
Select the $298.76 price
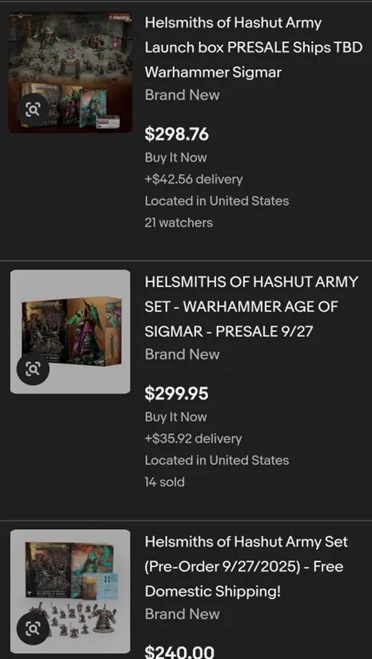coord(177,134)
